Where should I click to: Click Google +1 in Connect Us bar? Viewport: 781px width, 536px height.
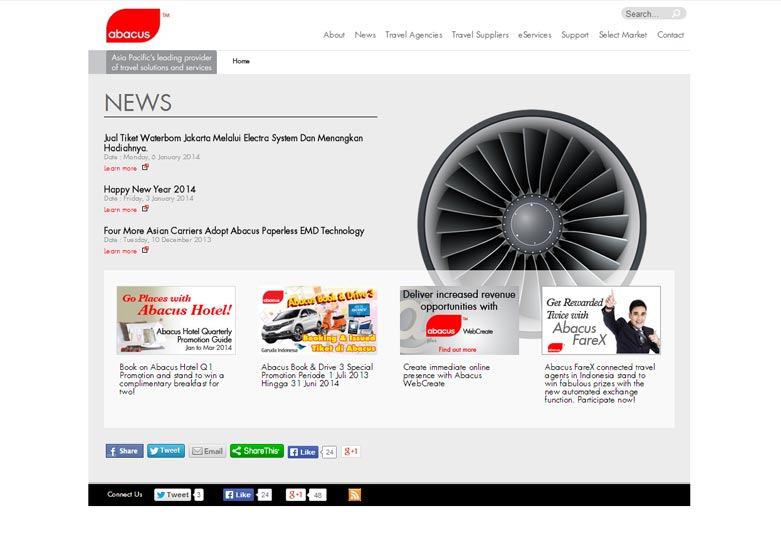coord(295,495)
